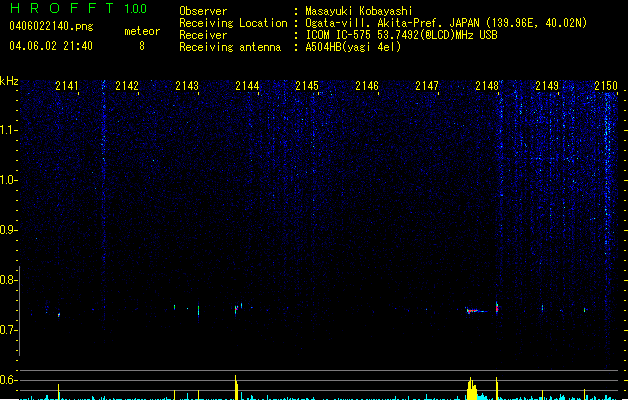Click the meteor echo cluster before 2144

[238, 309]
